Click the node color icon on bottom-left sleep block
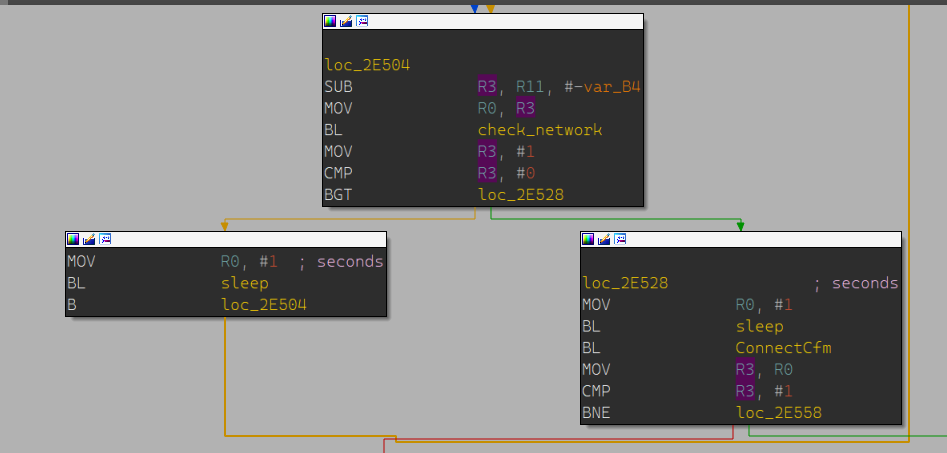The width and height of the screenshot is (947, 453). coord(72,239)
